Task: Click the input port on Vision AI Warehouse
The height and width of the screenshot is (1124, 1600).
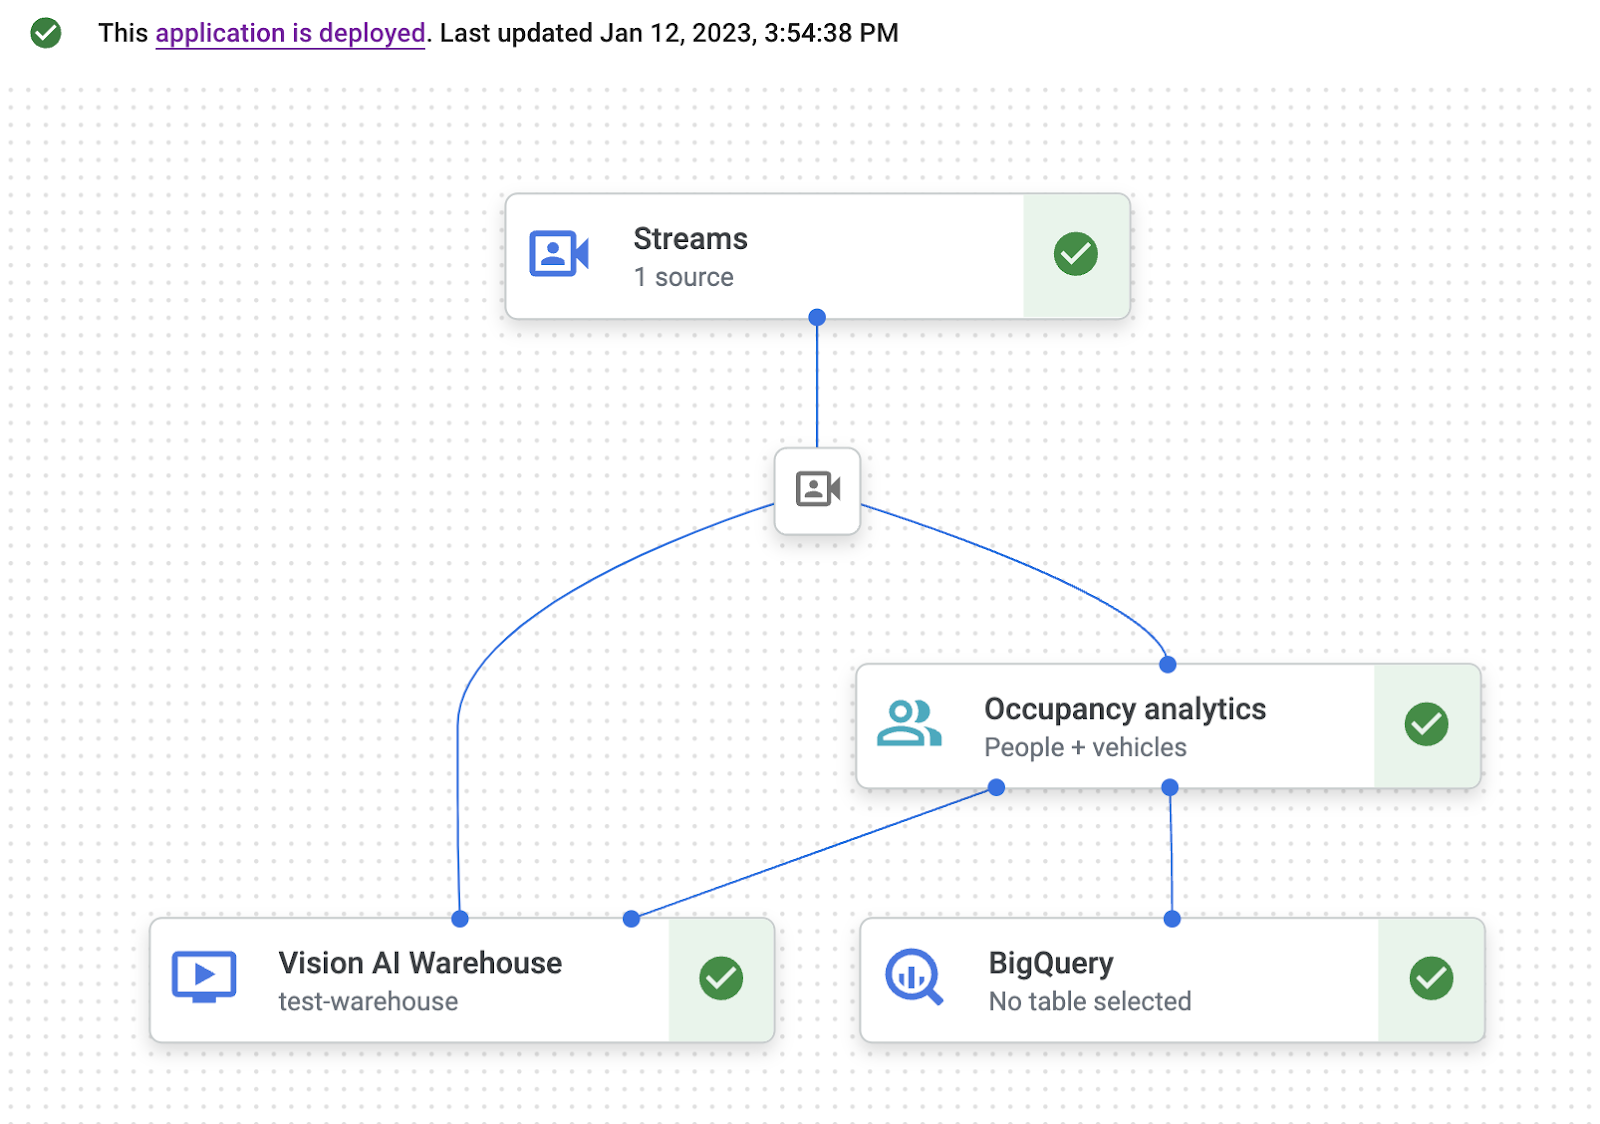Action: (x=459, y=917)
